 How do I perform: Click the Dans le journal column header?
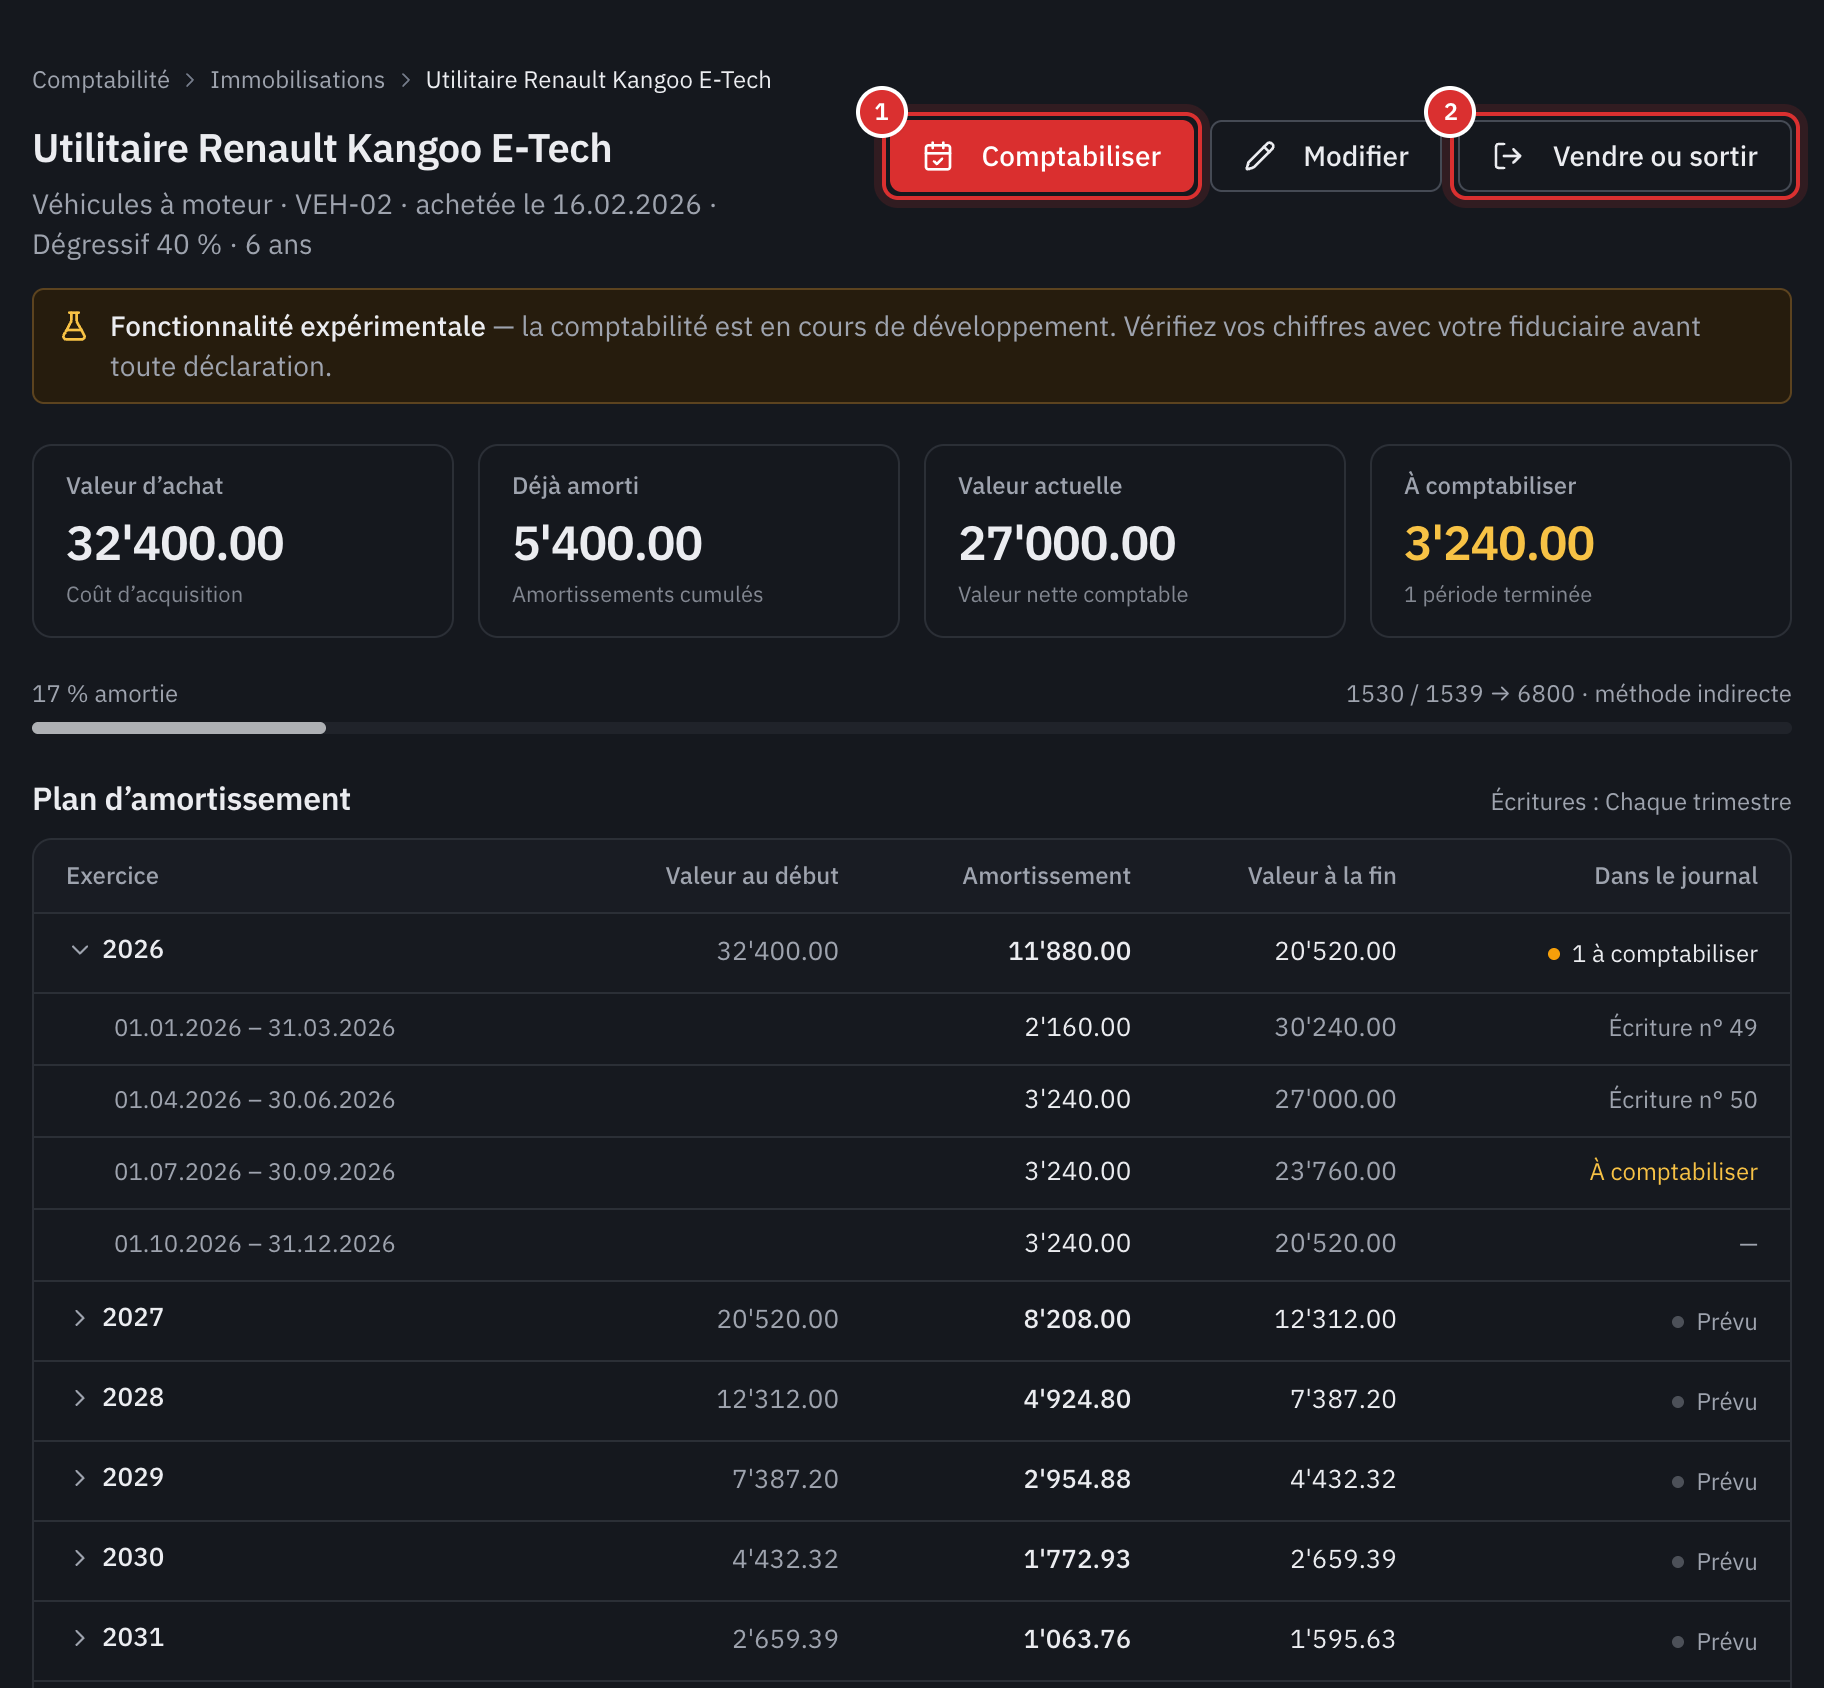[1675, 876]
